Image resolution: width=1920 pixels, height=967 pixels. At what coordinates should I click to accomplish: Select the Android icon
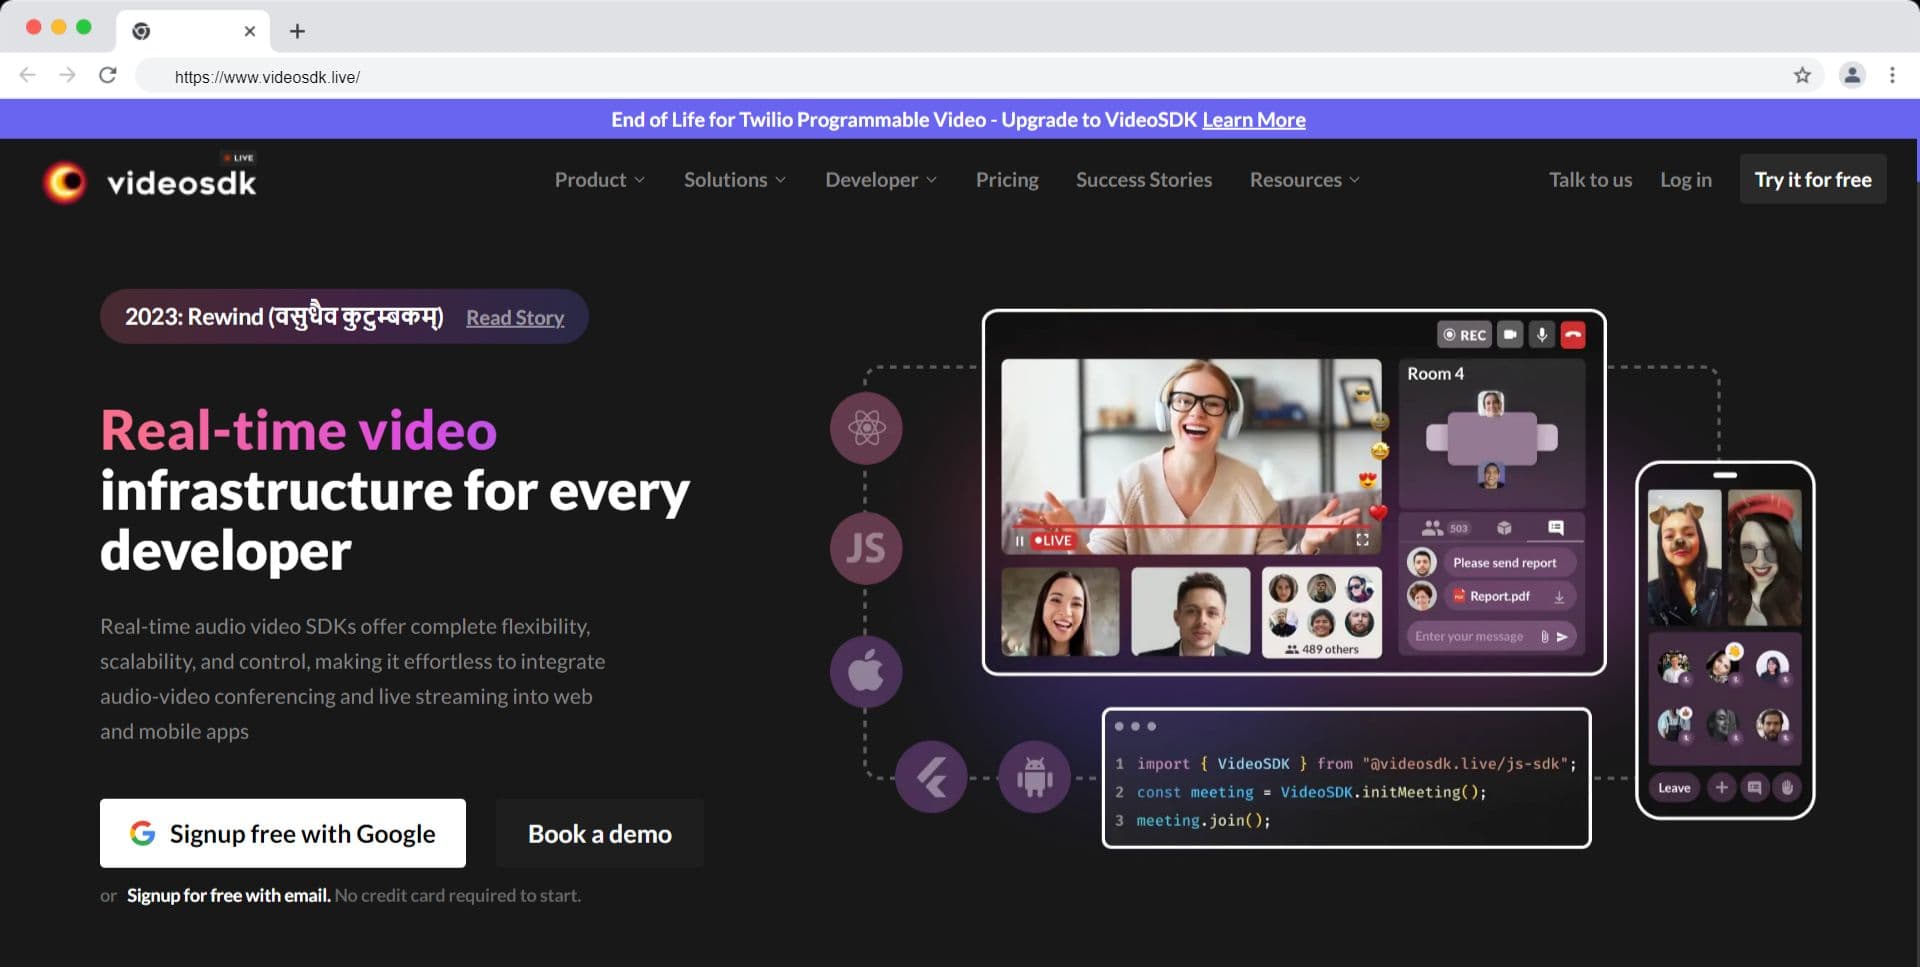(1034, 776)
